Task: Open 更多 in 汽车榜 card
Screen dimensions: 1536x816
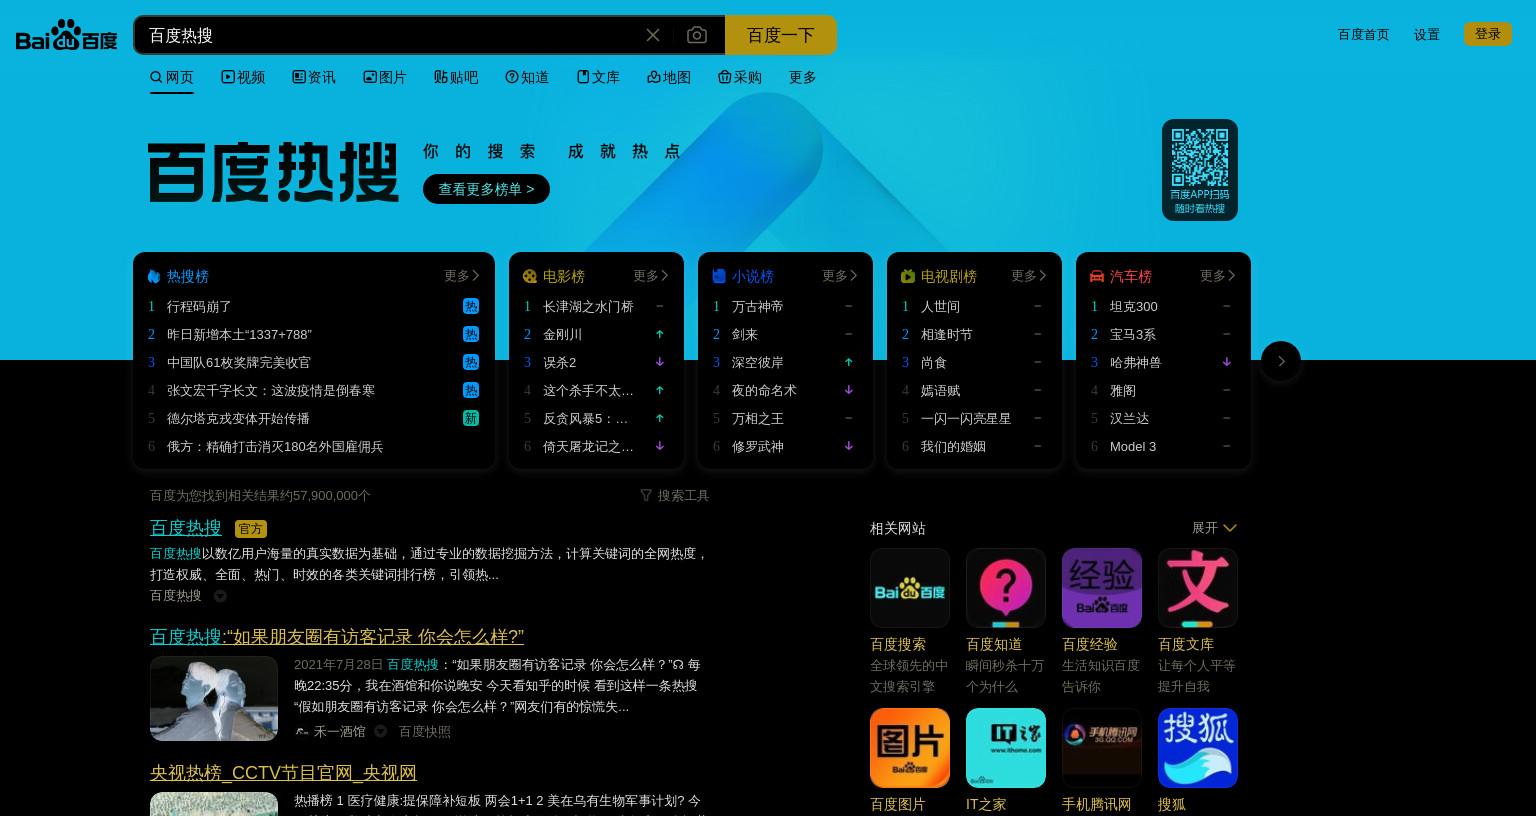Action: point(1218,275)
